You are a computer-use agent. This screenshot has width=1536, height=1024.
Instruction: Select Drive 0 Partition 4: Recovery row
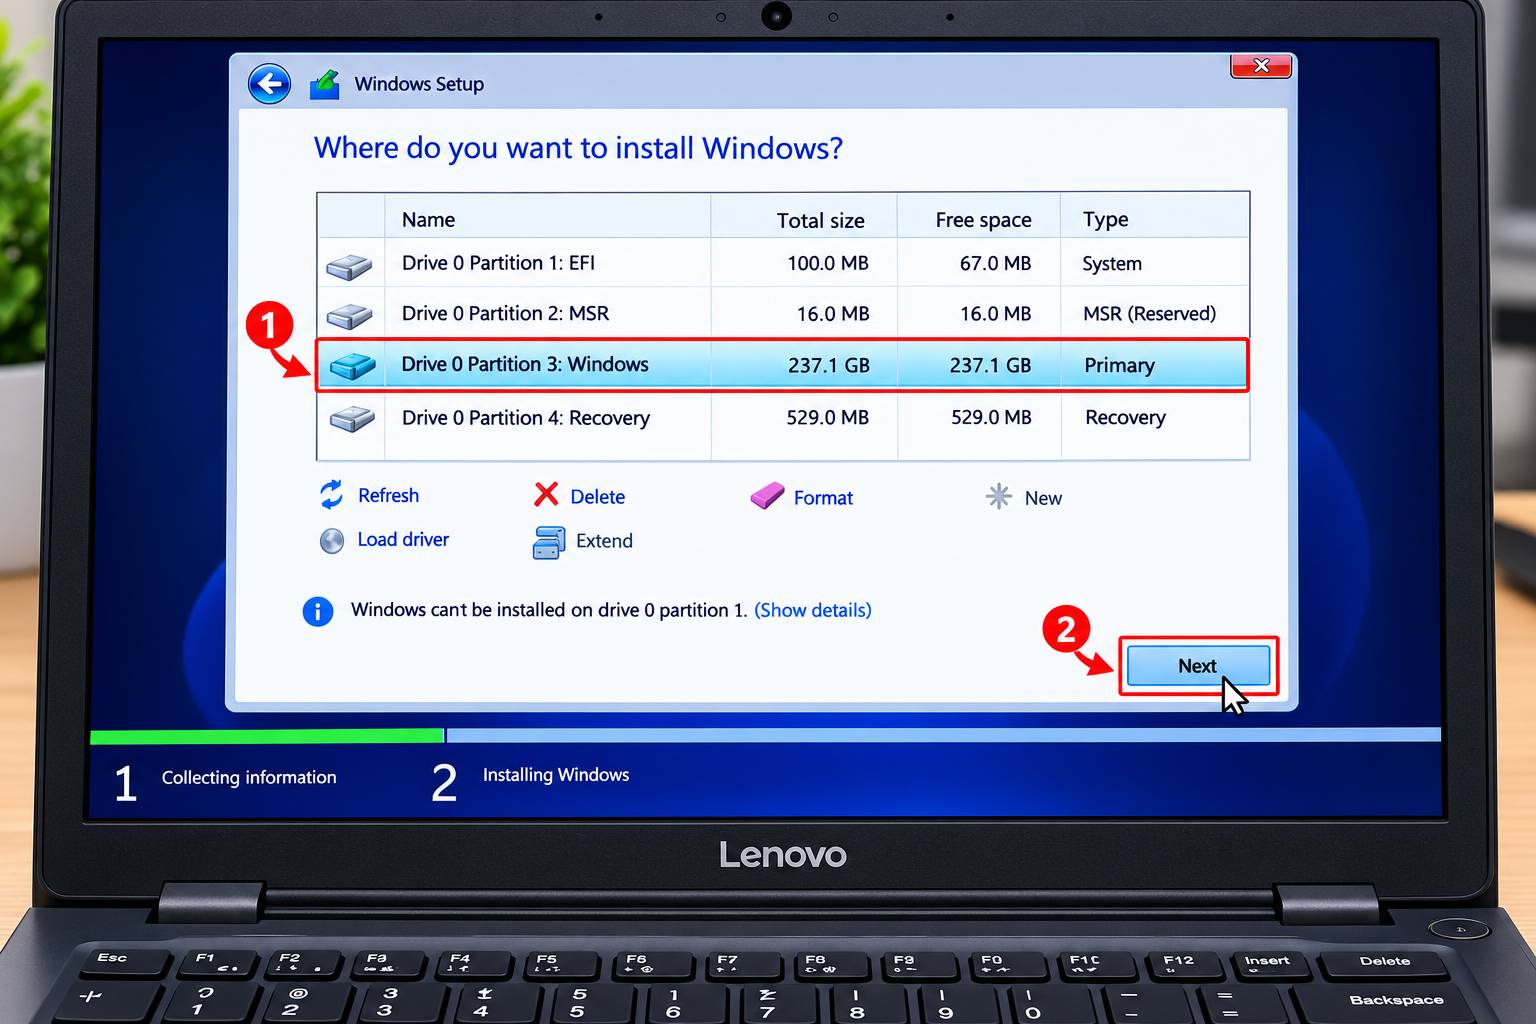click(x=783, y=417)
